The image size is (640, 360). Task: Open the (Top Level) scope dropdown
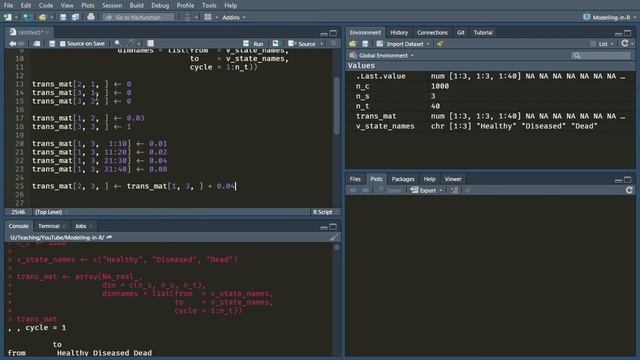point(51,212)
